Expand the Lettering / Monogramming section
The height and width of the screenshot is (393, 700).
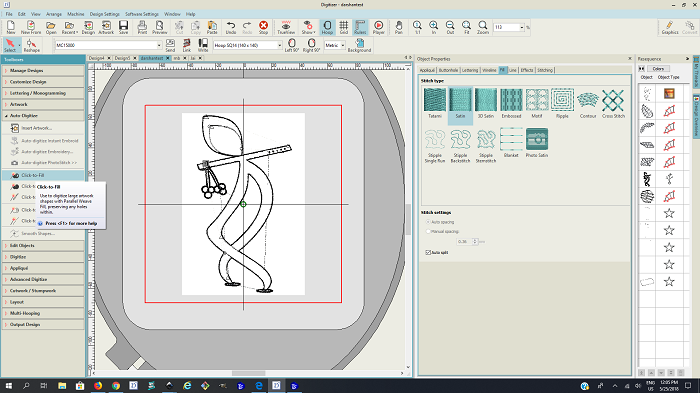pos(43,93)
